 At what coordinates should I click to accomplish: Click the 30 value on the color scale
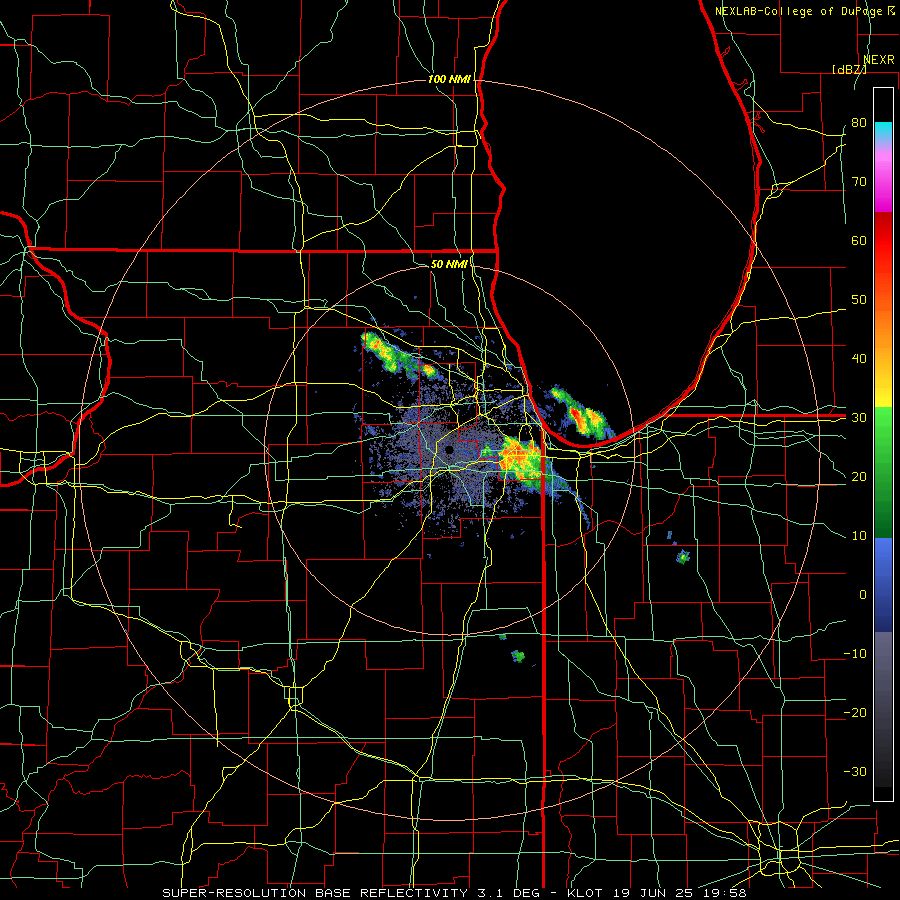859,418
